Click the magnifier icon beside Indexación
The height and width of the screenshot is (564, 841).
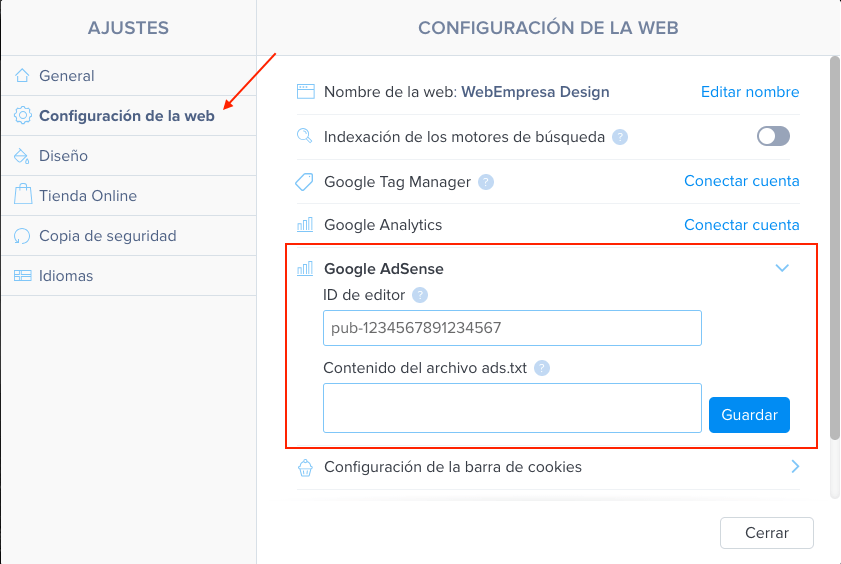pyautogui.click(x=304, y=135)
